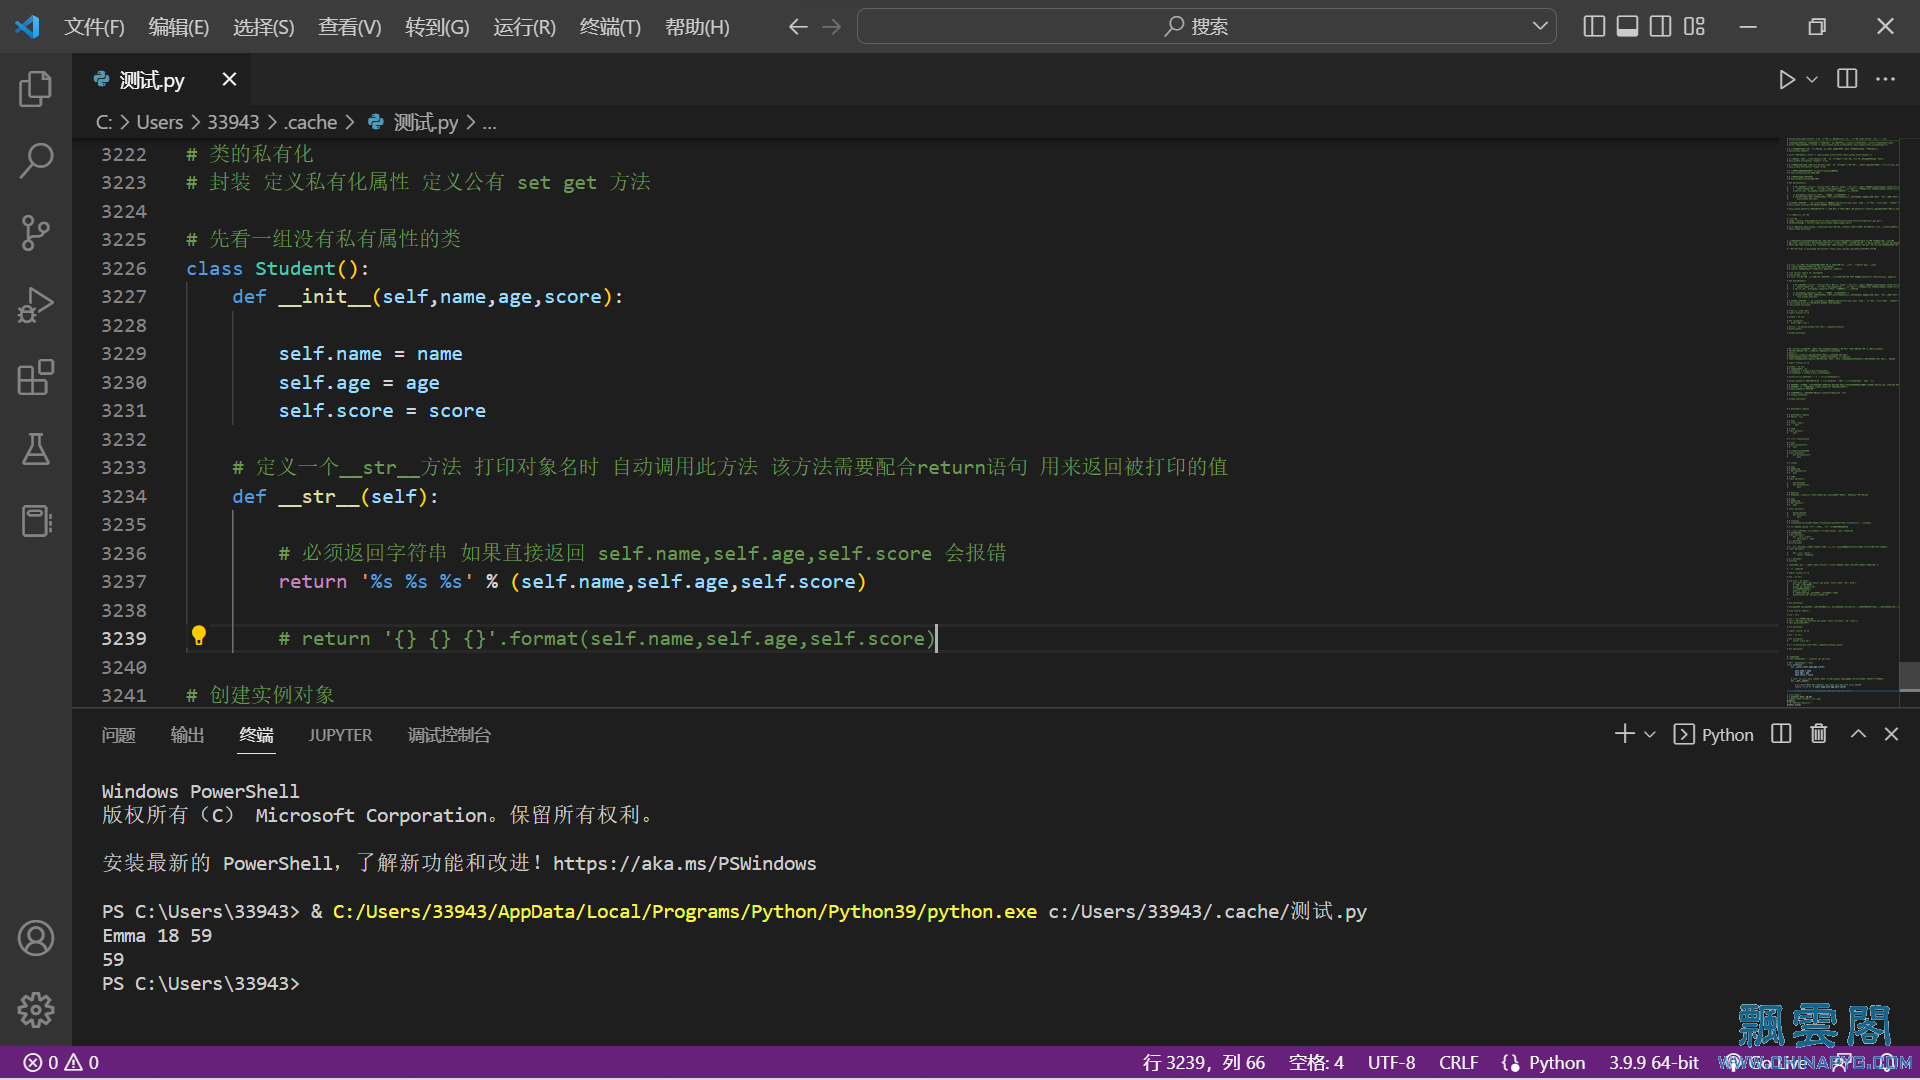Viewport: 1920px width, 1080px height.
Task: Open the 文件(F) menu
Action: [x=94, y=27]
